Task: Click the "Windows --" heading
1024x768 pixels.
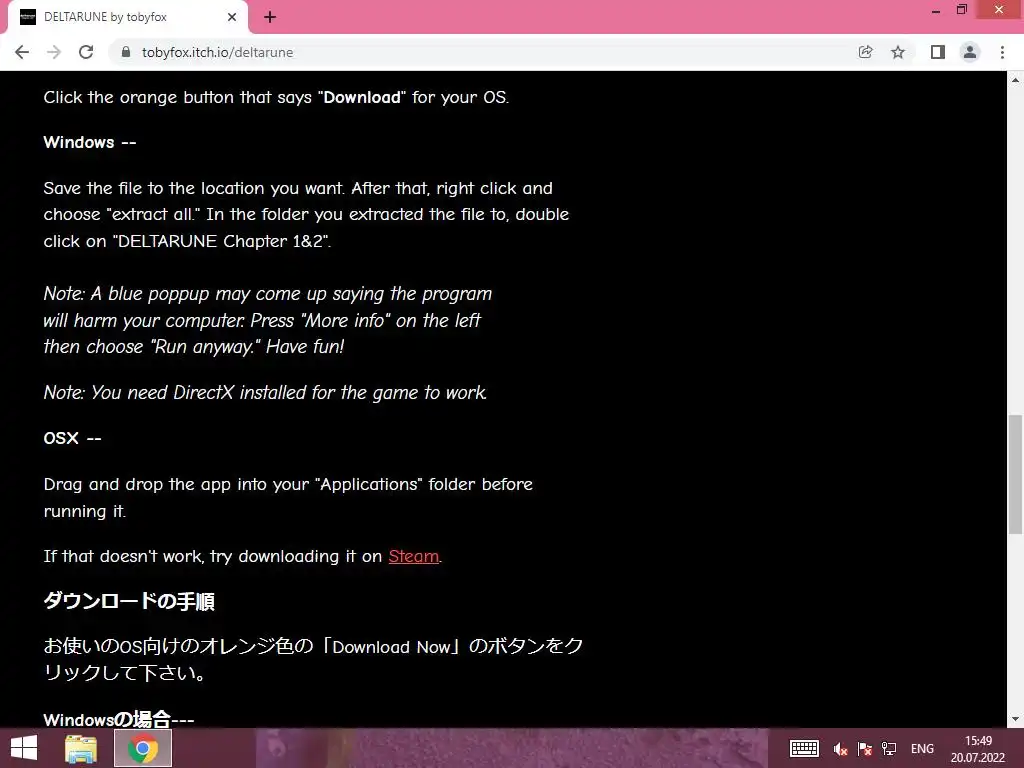Action: (x=90, y=142)
